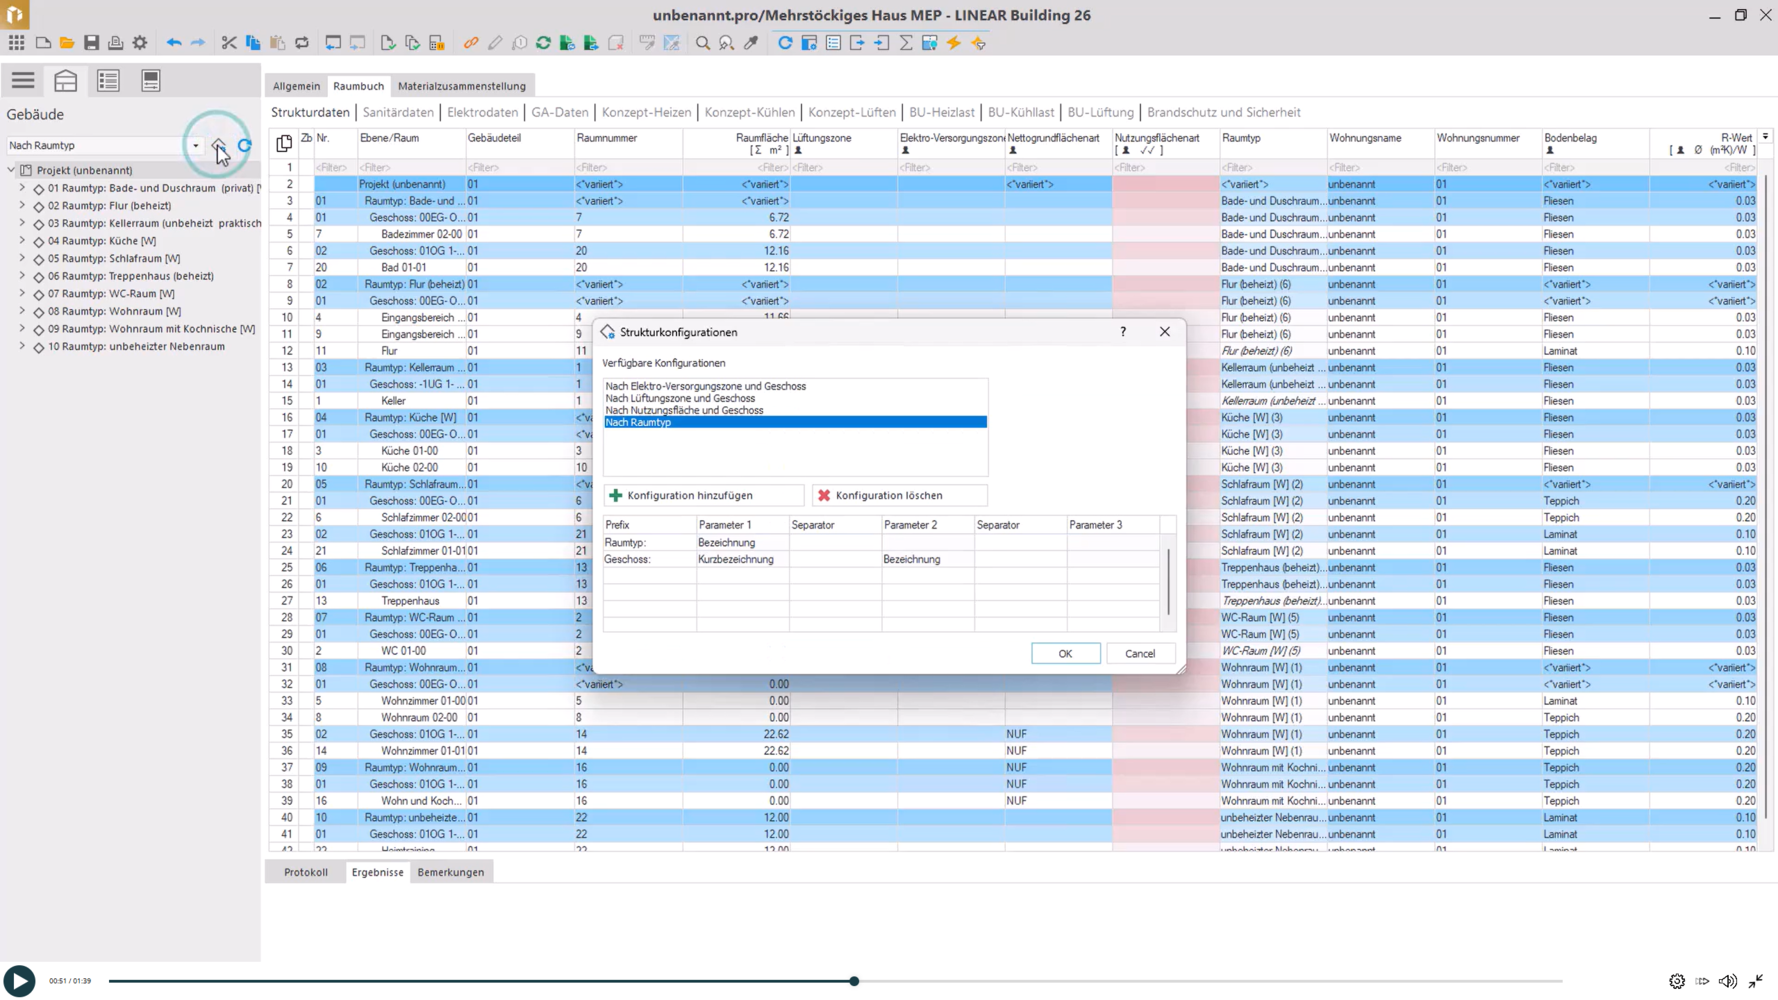The image size is (1778, 1000).
Task: Collapse the Projekt (unbenannt) tree node
Action: (x=11, y=170)
